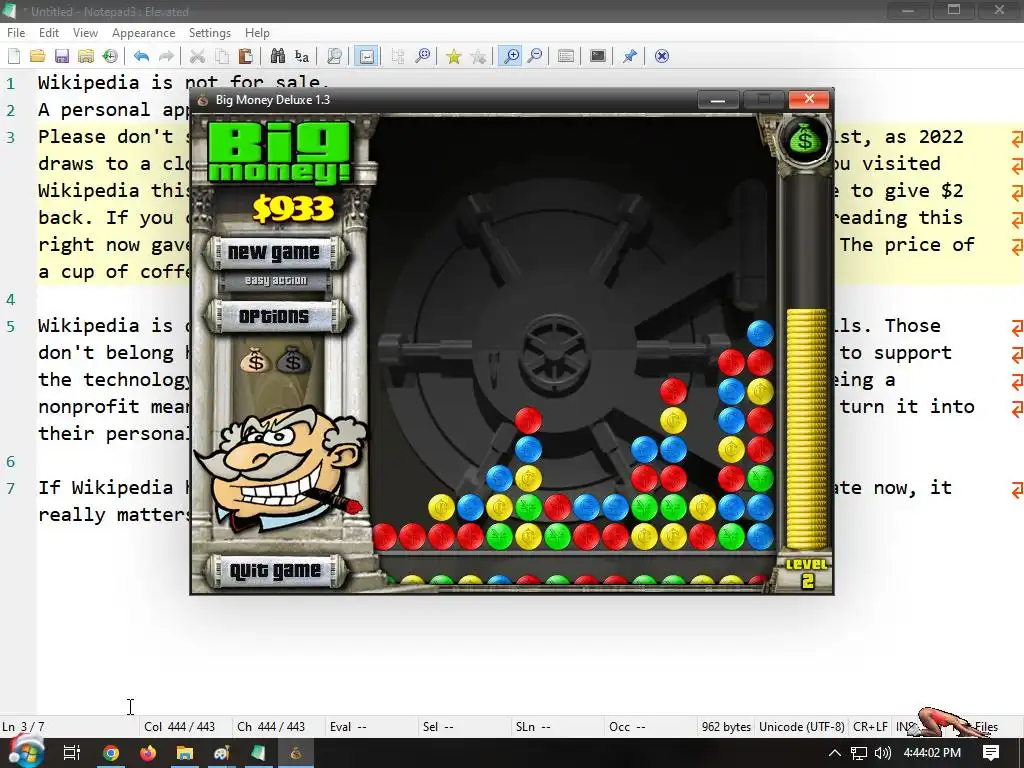Open File Explorer from the taskbar
Screen dimensions: 1024x768
coord(185,753)
